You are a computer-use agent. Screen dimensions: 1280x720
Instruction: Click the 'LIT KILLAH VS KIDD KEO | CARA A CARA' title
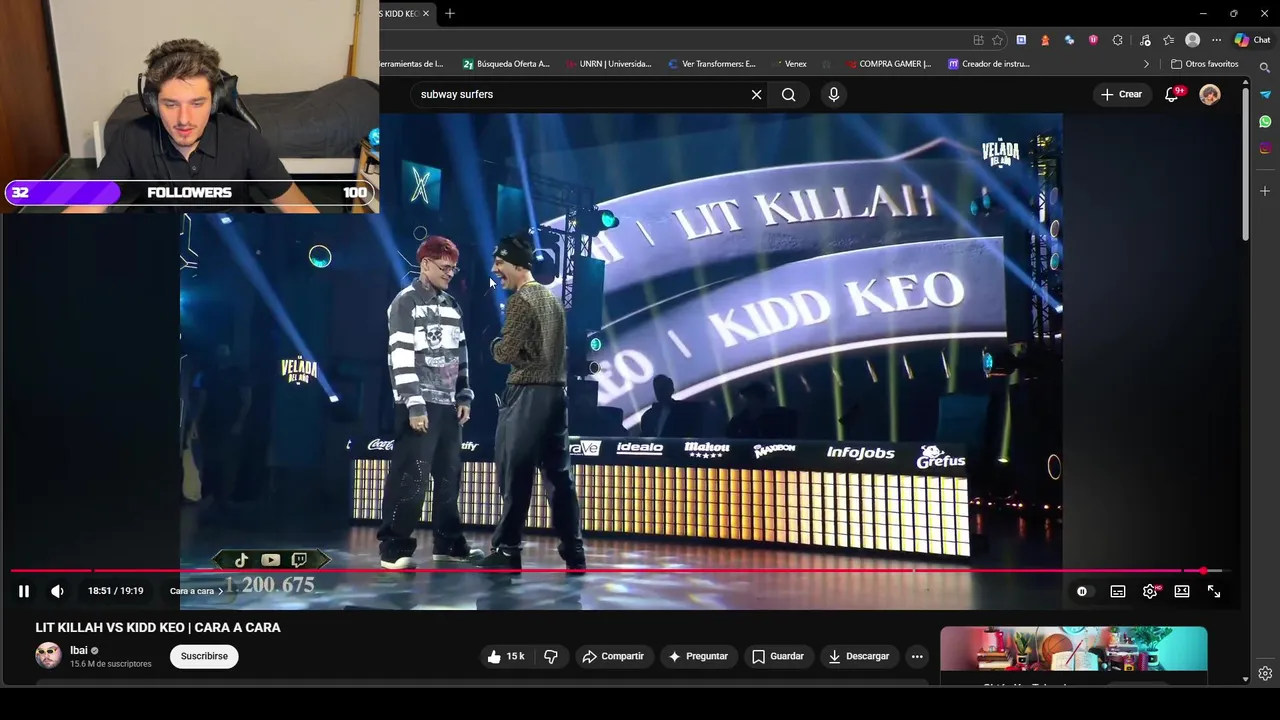point(158,628)
